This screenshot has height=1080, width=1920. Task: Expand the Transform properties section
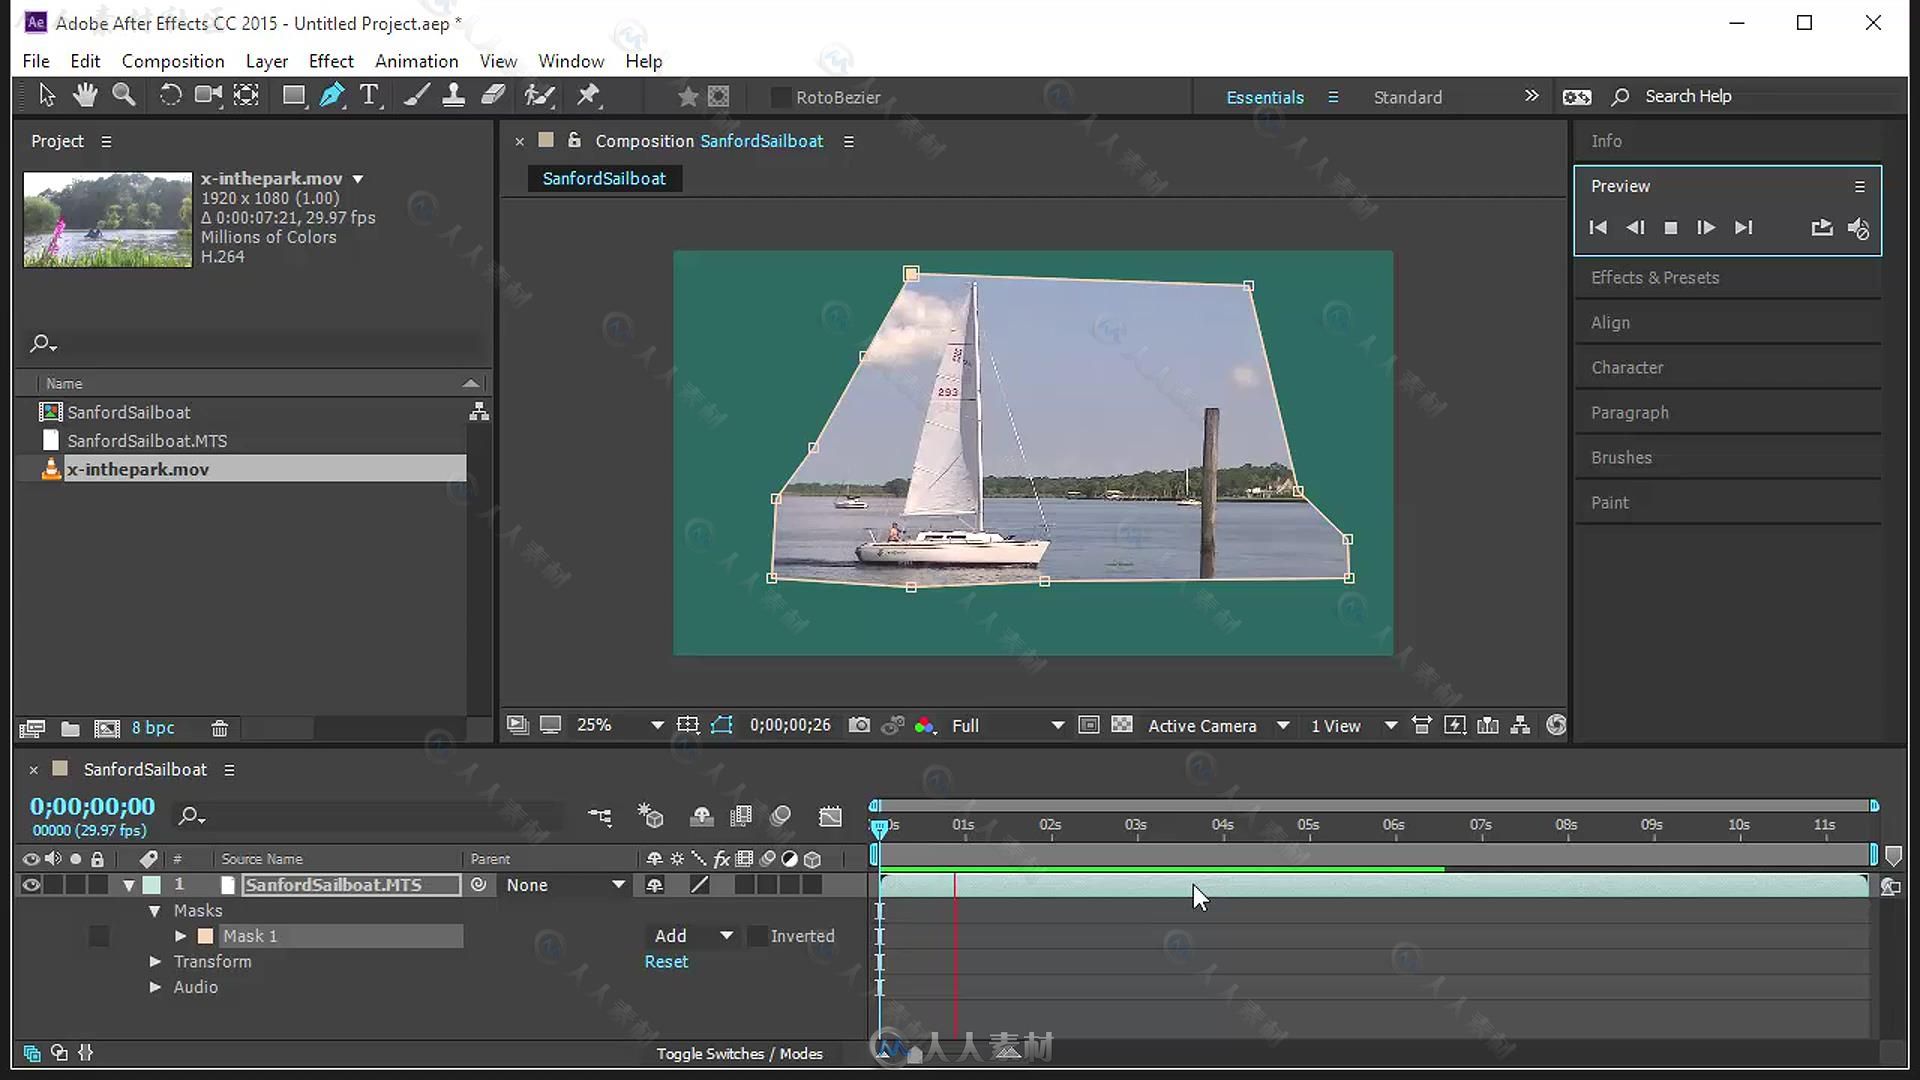pyautogui.click(x=154, y=960)
